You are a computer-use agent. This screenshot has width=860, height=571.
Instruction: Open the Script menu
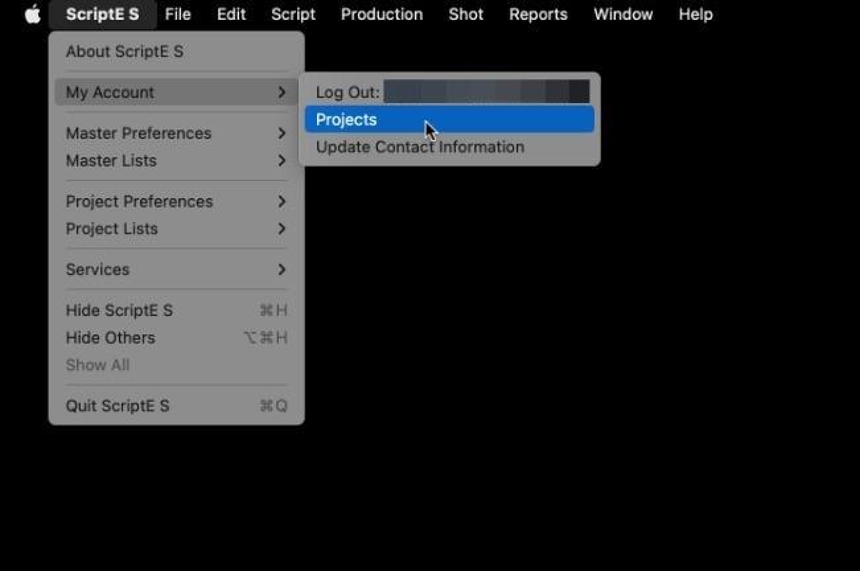293,14
